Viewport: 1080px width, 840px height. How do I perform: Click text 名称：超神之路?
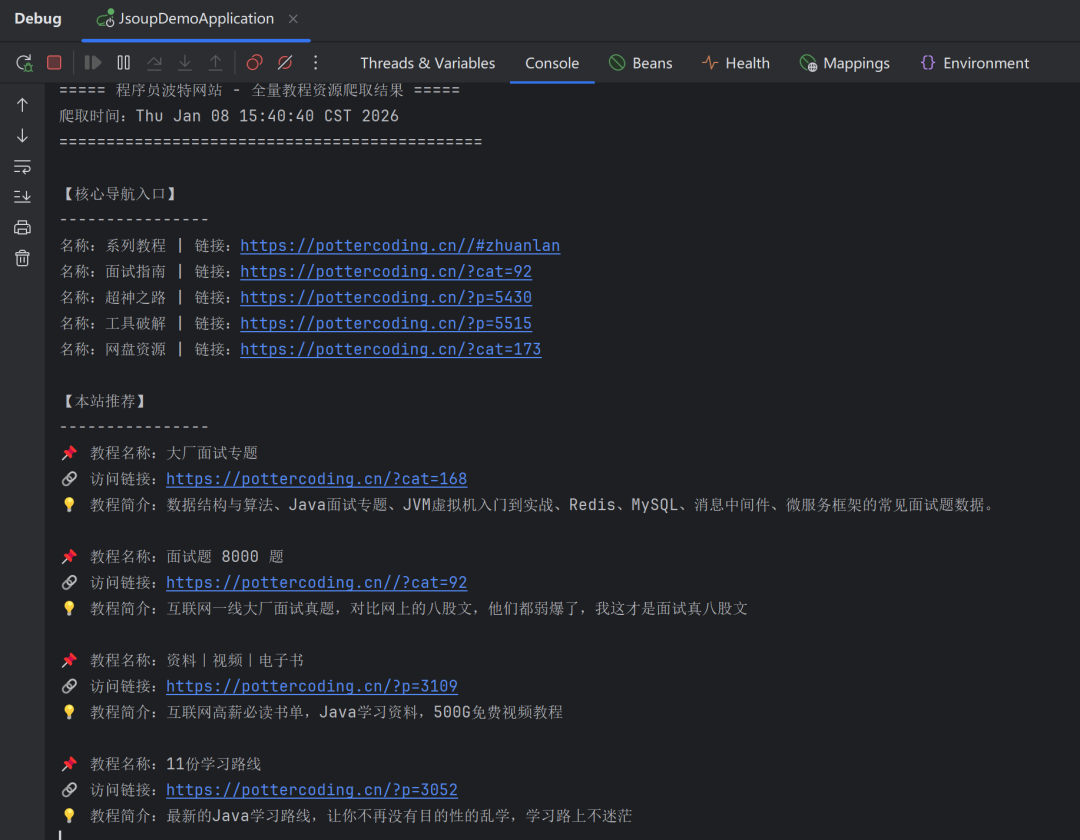point(113,297)
